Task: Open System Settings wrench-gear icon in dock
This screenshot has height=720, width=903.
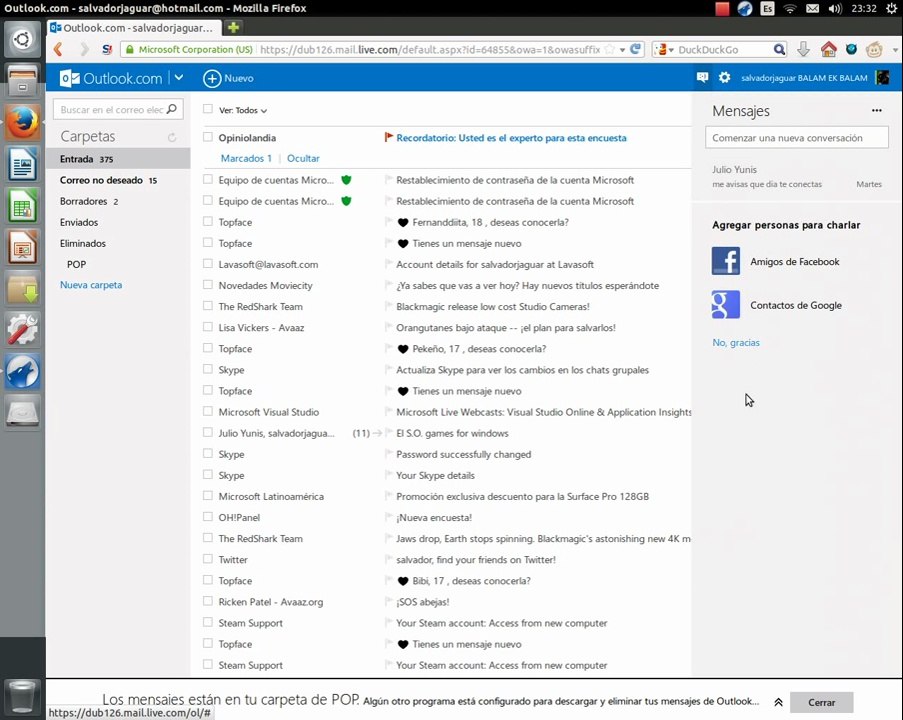Action: click(22, 329)
